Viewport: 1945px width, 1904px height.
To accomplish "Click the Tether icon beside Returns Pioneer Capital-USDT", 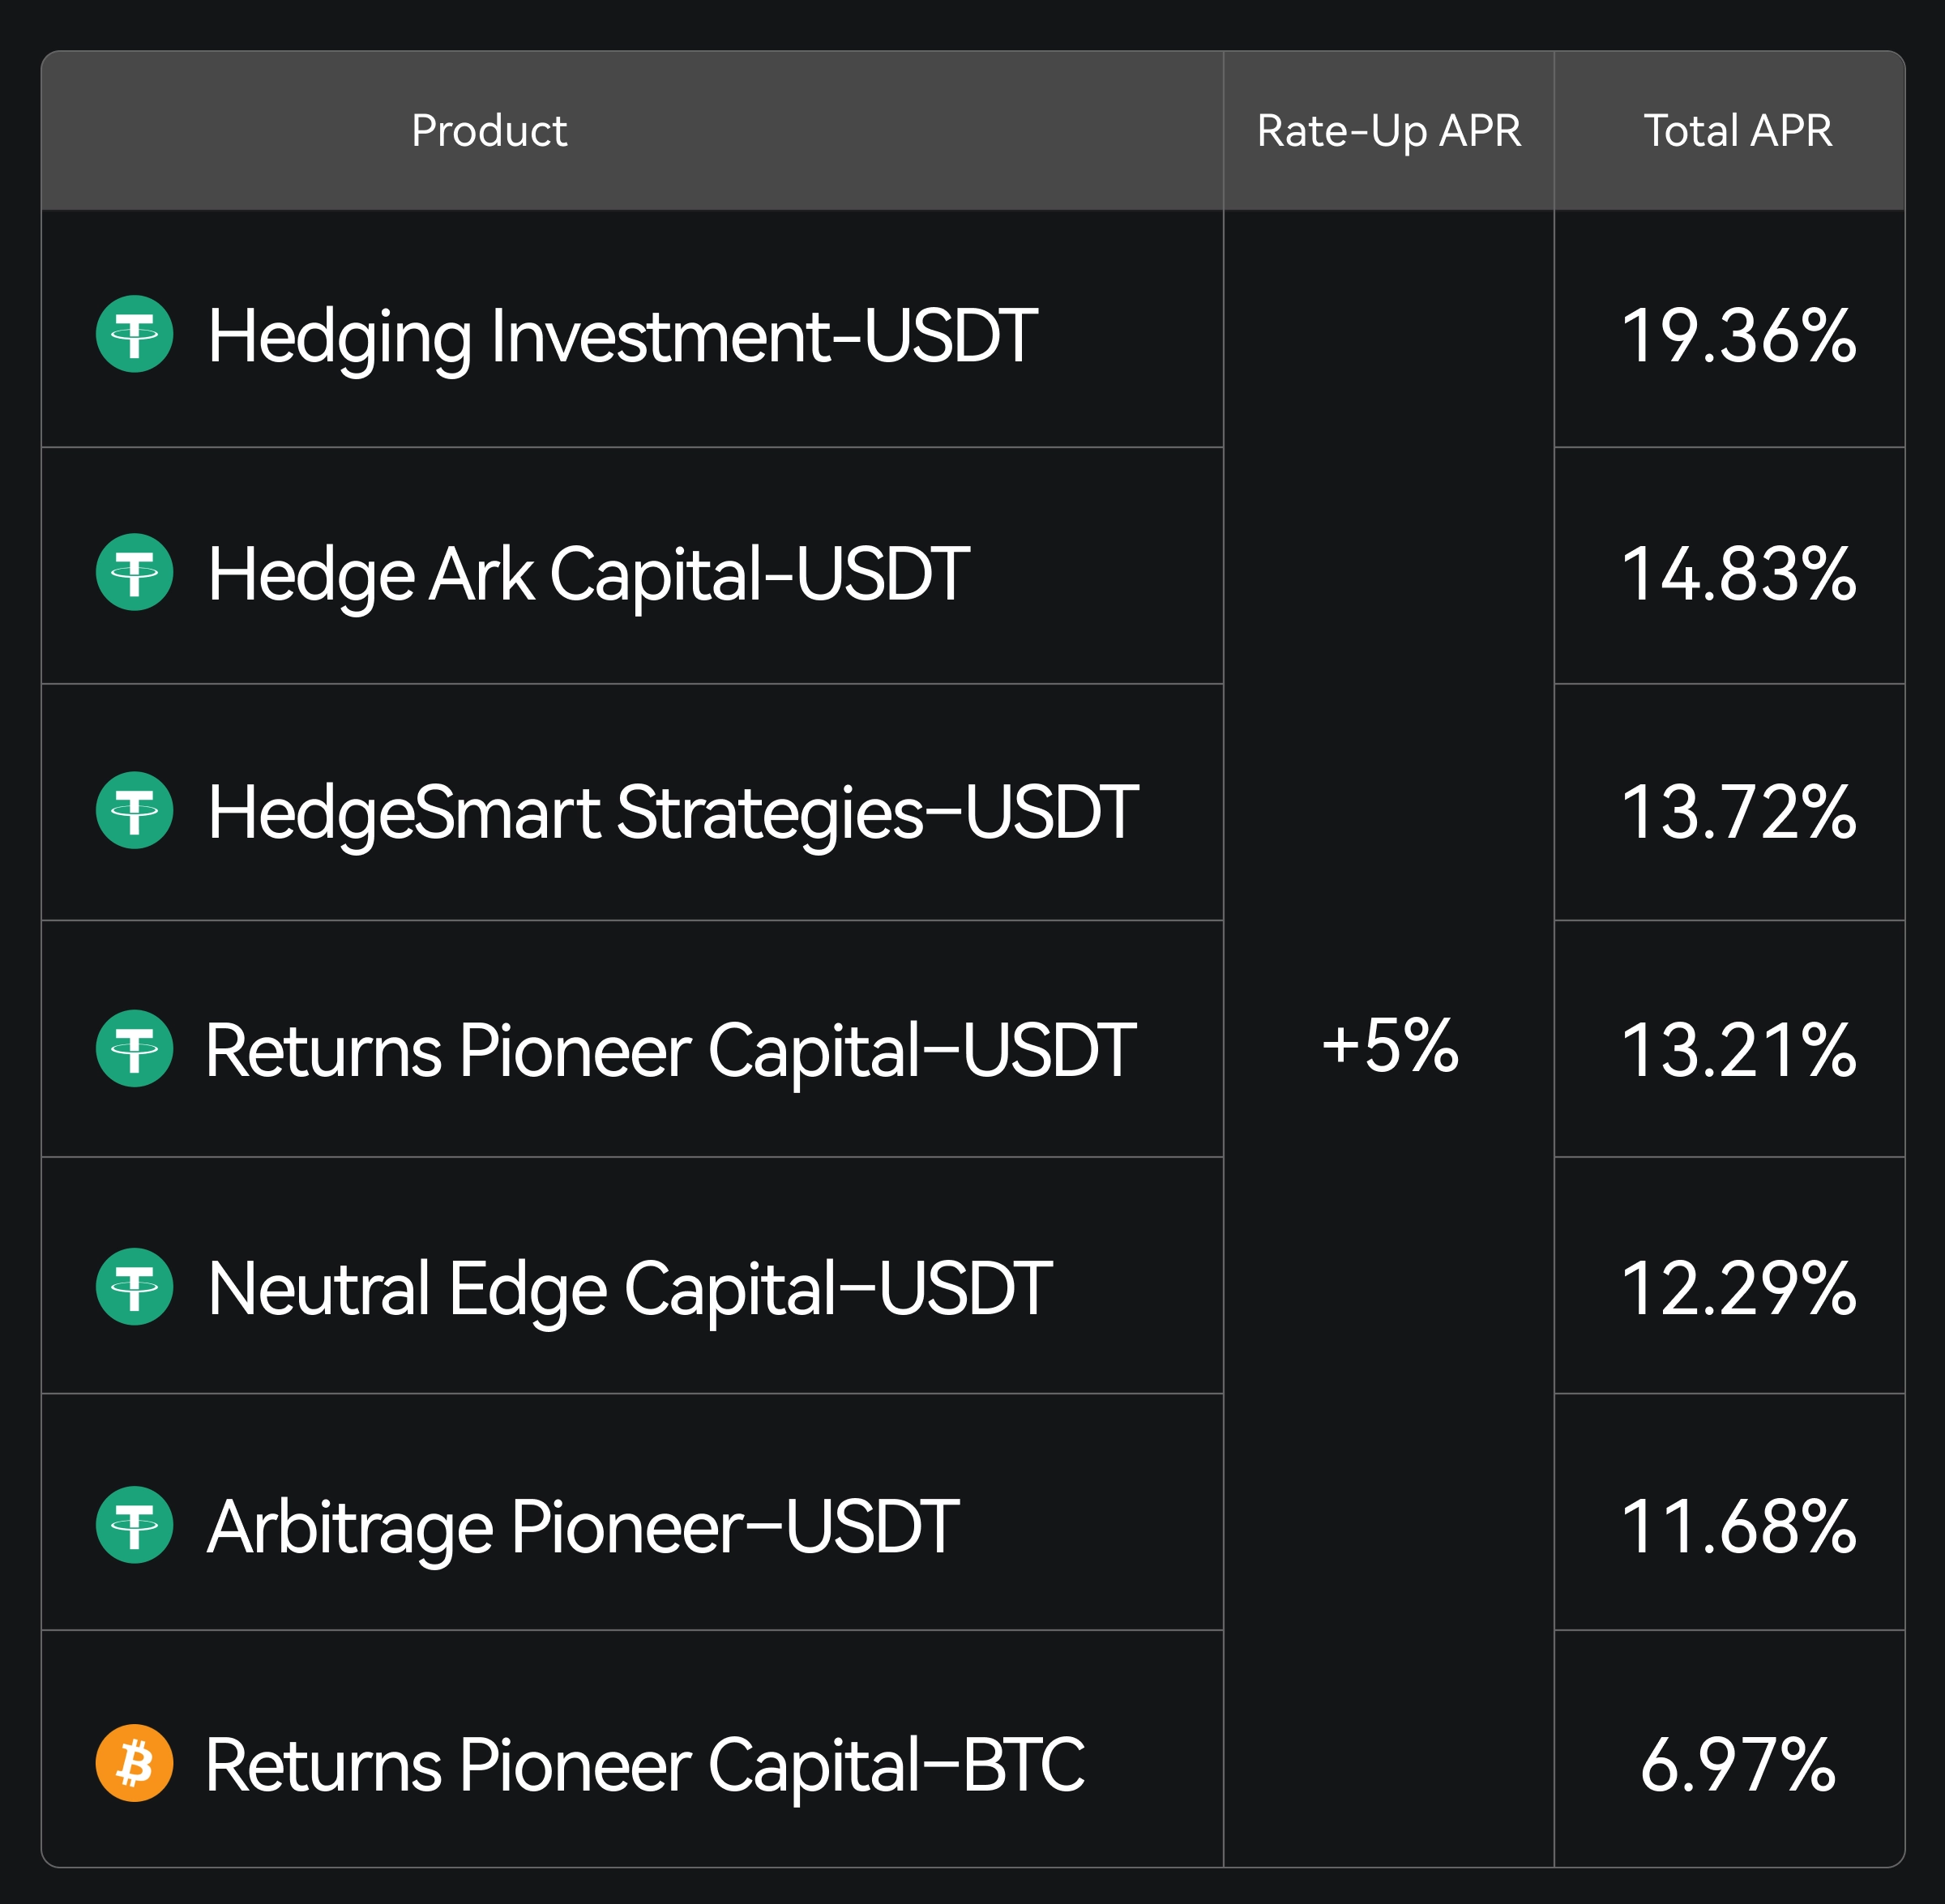I will [x=134, y=1048].
